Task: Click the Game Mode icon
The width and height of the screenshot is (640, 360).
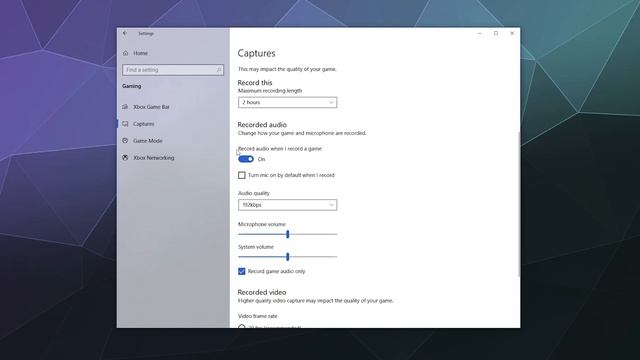Action: point(125,141)
